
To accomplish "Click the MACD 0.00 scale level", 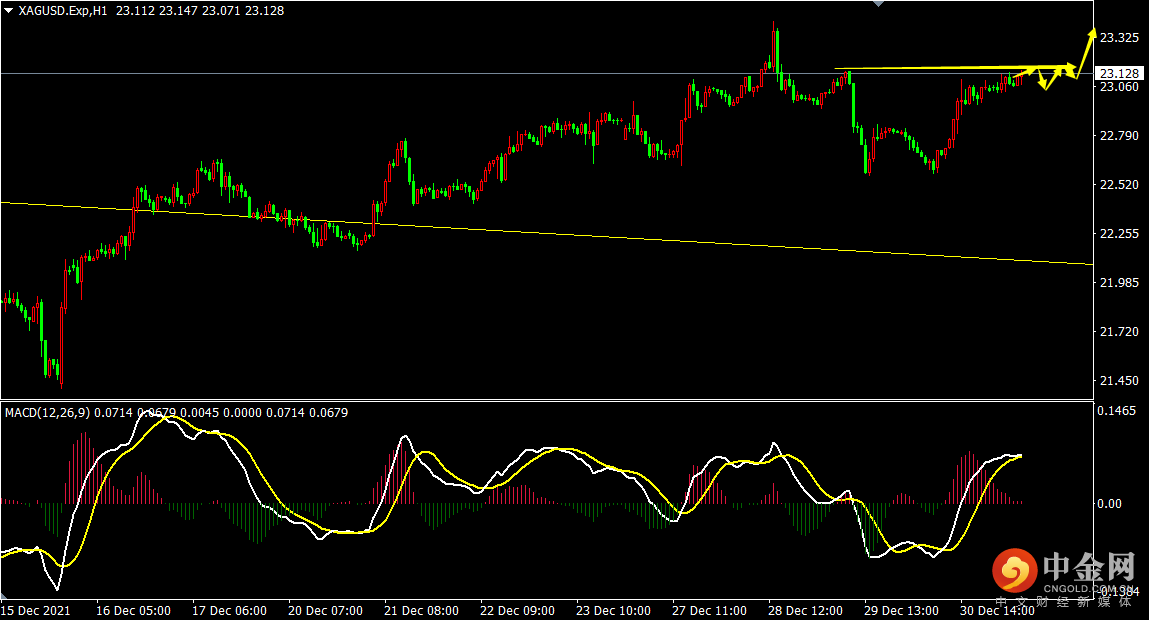I will pyautogui.click(x=1109, y=503).
